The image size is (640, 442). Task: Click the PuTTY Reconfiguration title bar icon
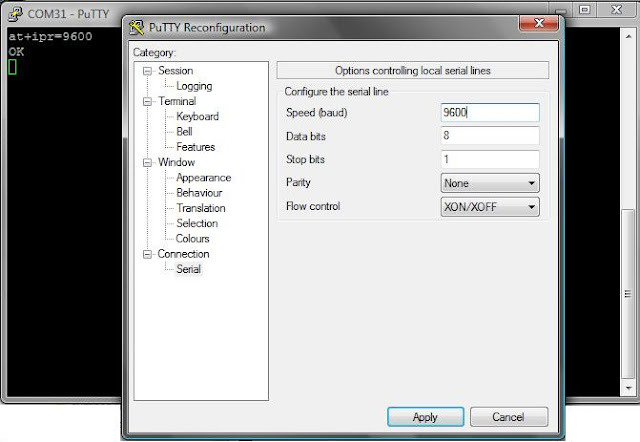click(x=136, y=27)
